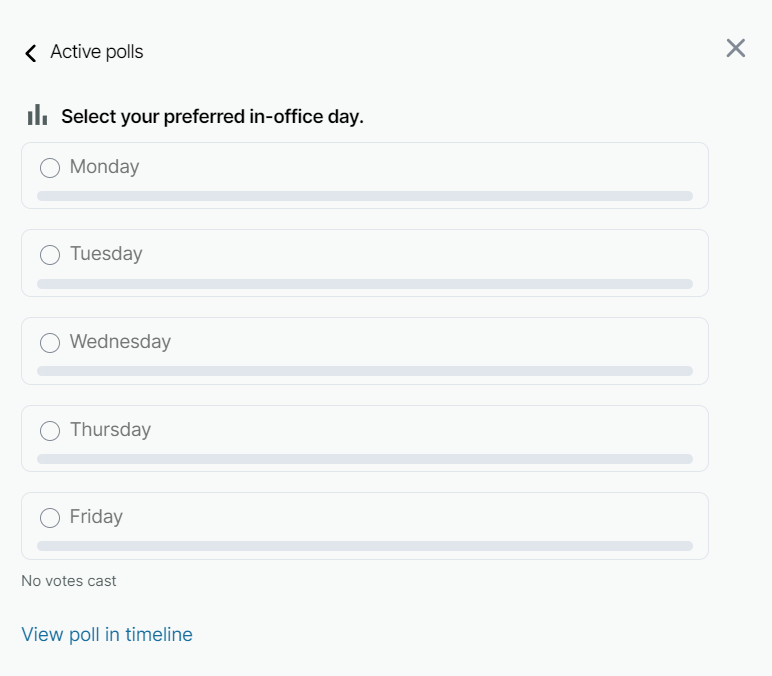The height and width of the screenshot is (676, 772).
Task: Click the Monday option label text
Action: point(104,167)
